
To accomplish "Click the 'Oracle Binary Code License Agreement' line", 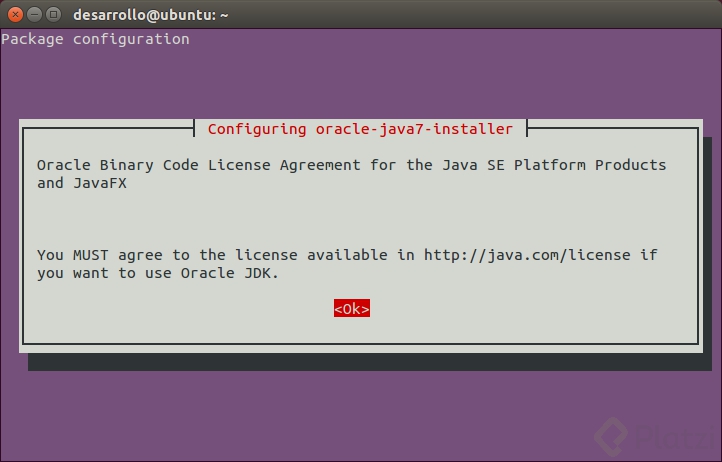I will (x=351, y=165).
